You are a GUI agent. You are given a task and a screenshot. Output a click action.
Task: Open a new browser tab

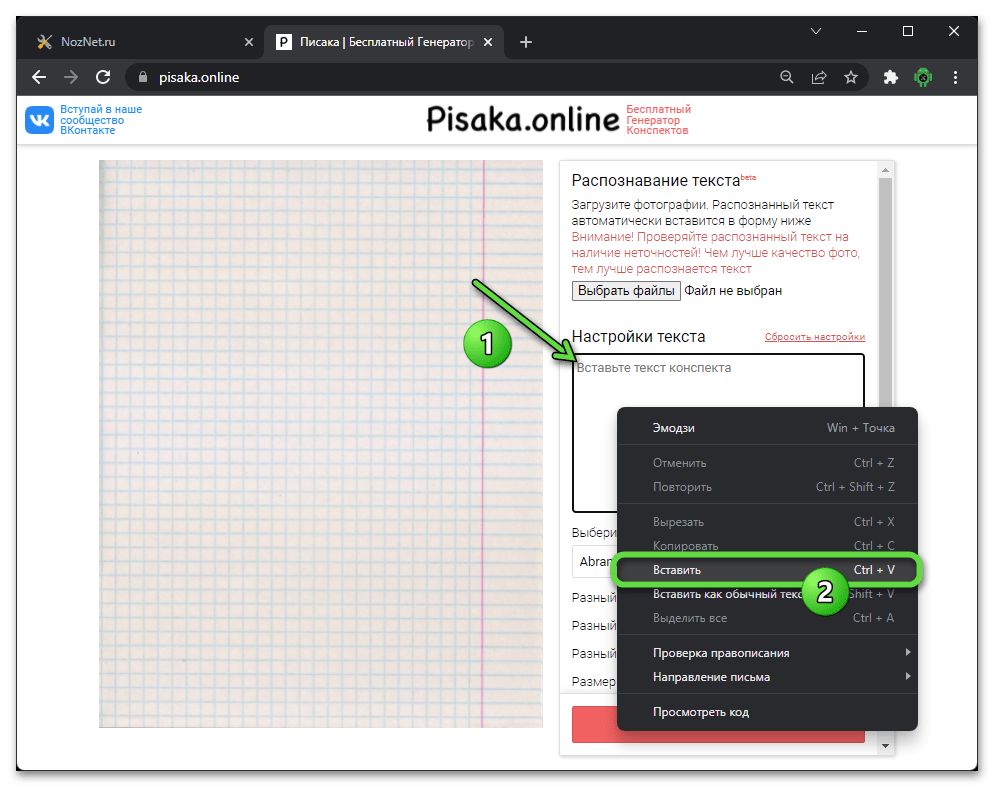click(526, 42)
